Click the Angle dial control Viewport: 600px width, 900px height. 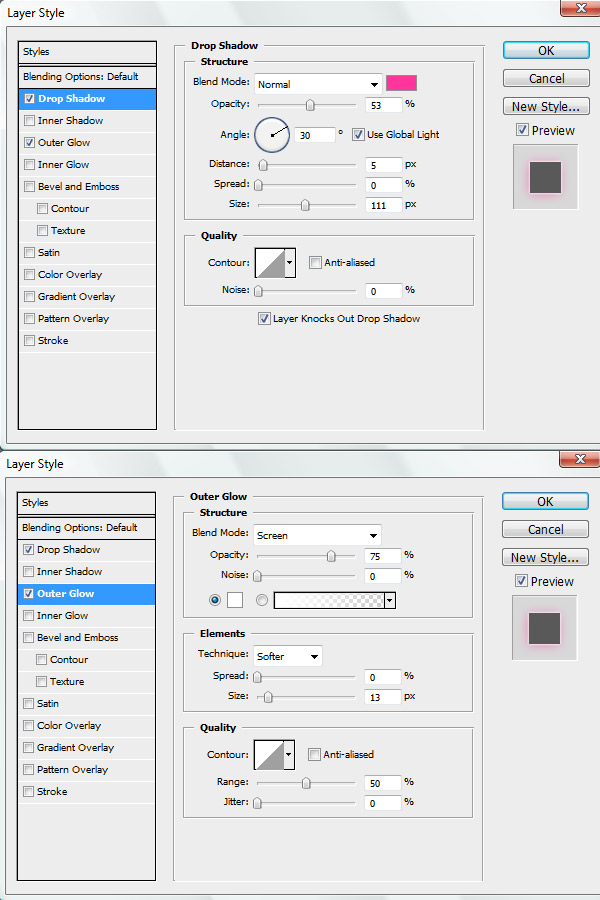coord(272,135)
